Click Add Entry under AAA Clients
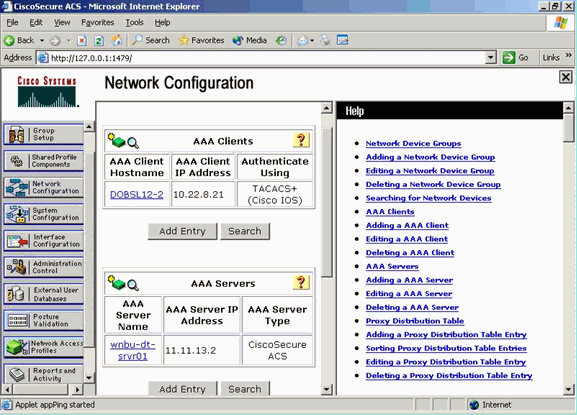Image resolution: width=577 pixels, height=415 pixels. pyautogui.click(x=183, y=231)
